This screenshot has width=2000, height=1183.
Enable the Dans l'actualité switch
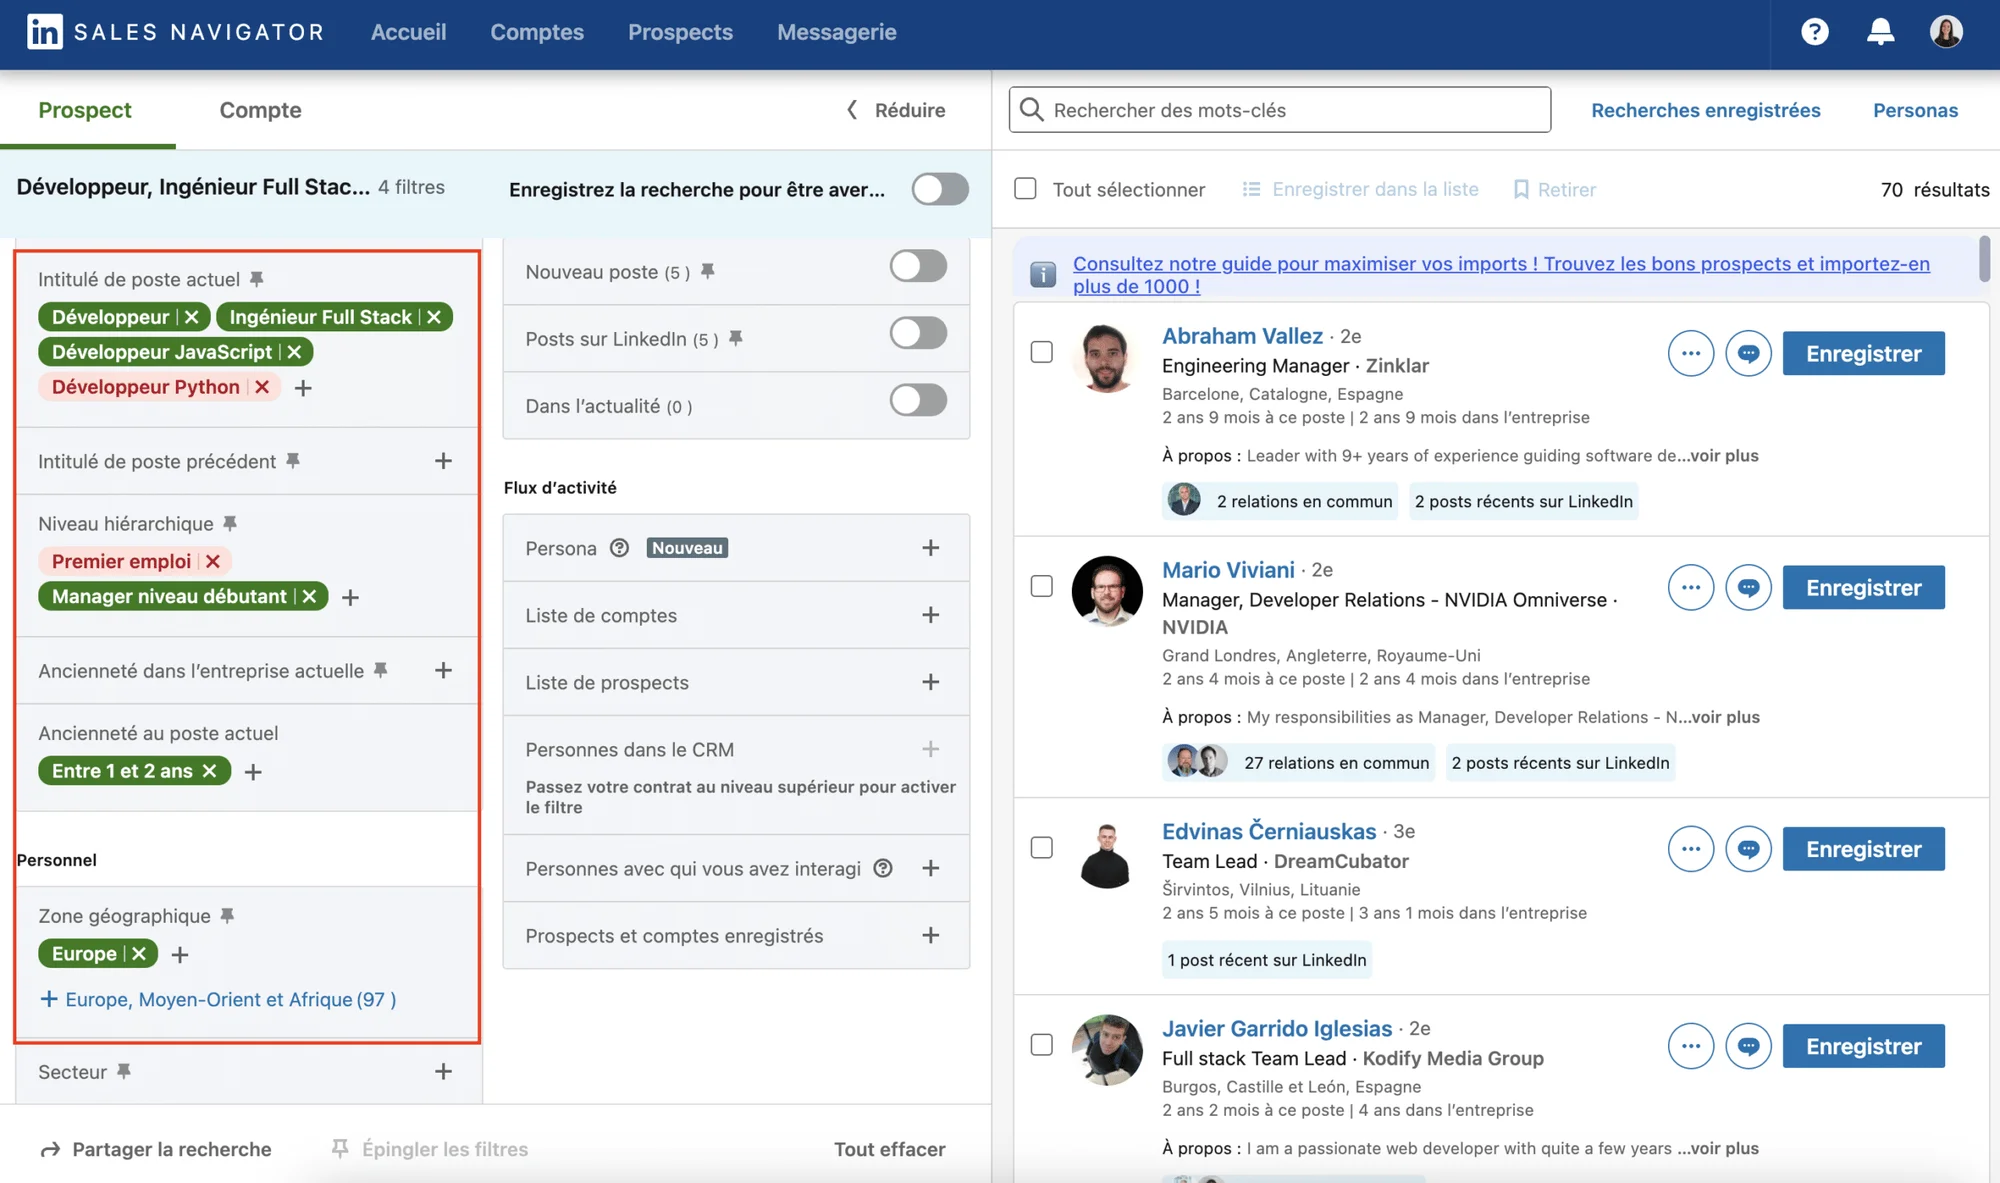point(918,400)
